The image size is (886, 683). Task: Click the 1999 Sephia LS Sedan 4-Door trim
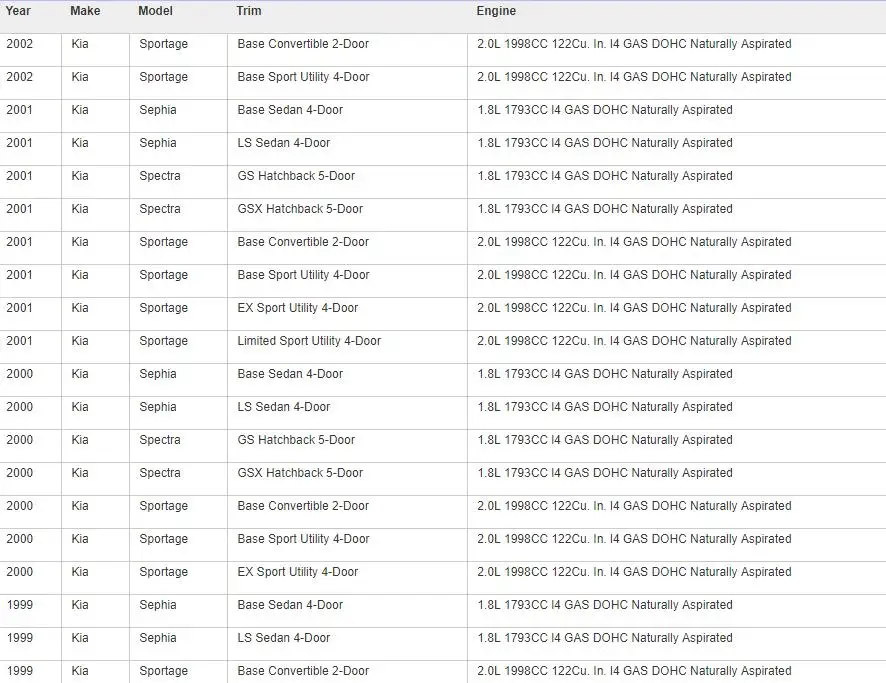click(284, 638)
